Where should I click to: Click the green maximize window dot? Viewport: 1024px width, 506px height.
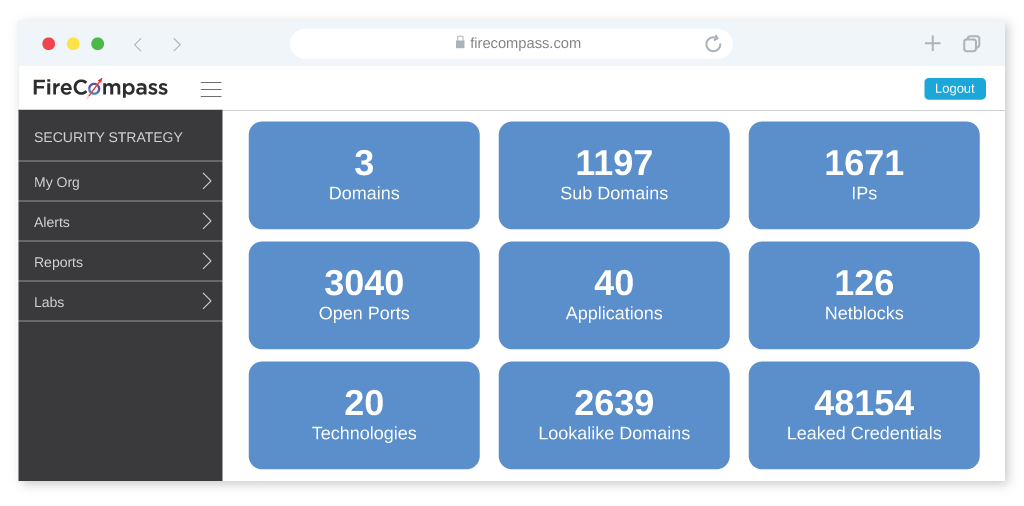tap(98, 44)
